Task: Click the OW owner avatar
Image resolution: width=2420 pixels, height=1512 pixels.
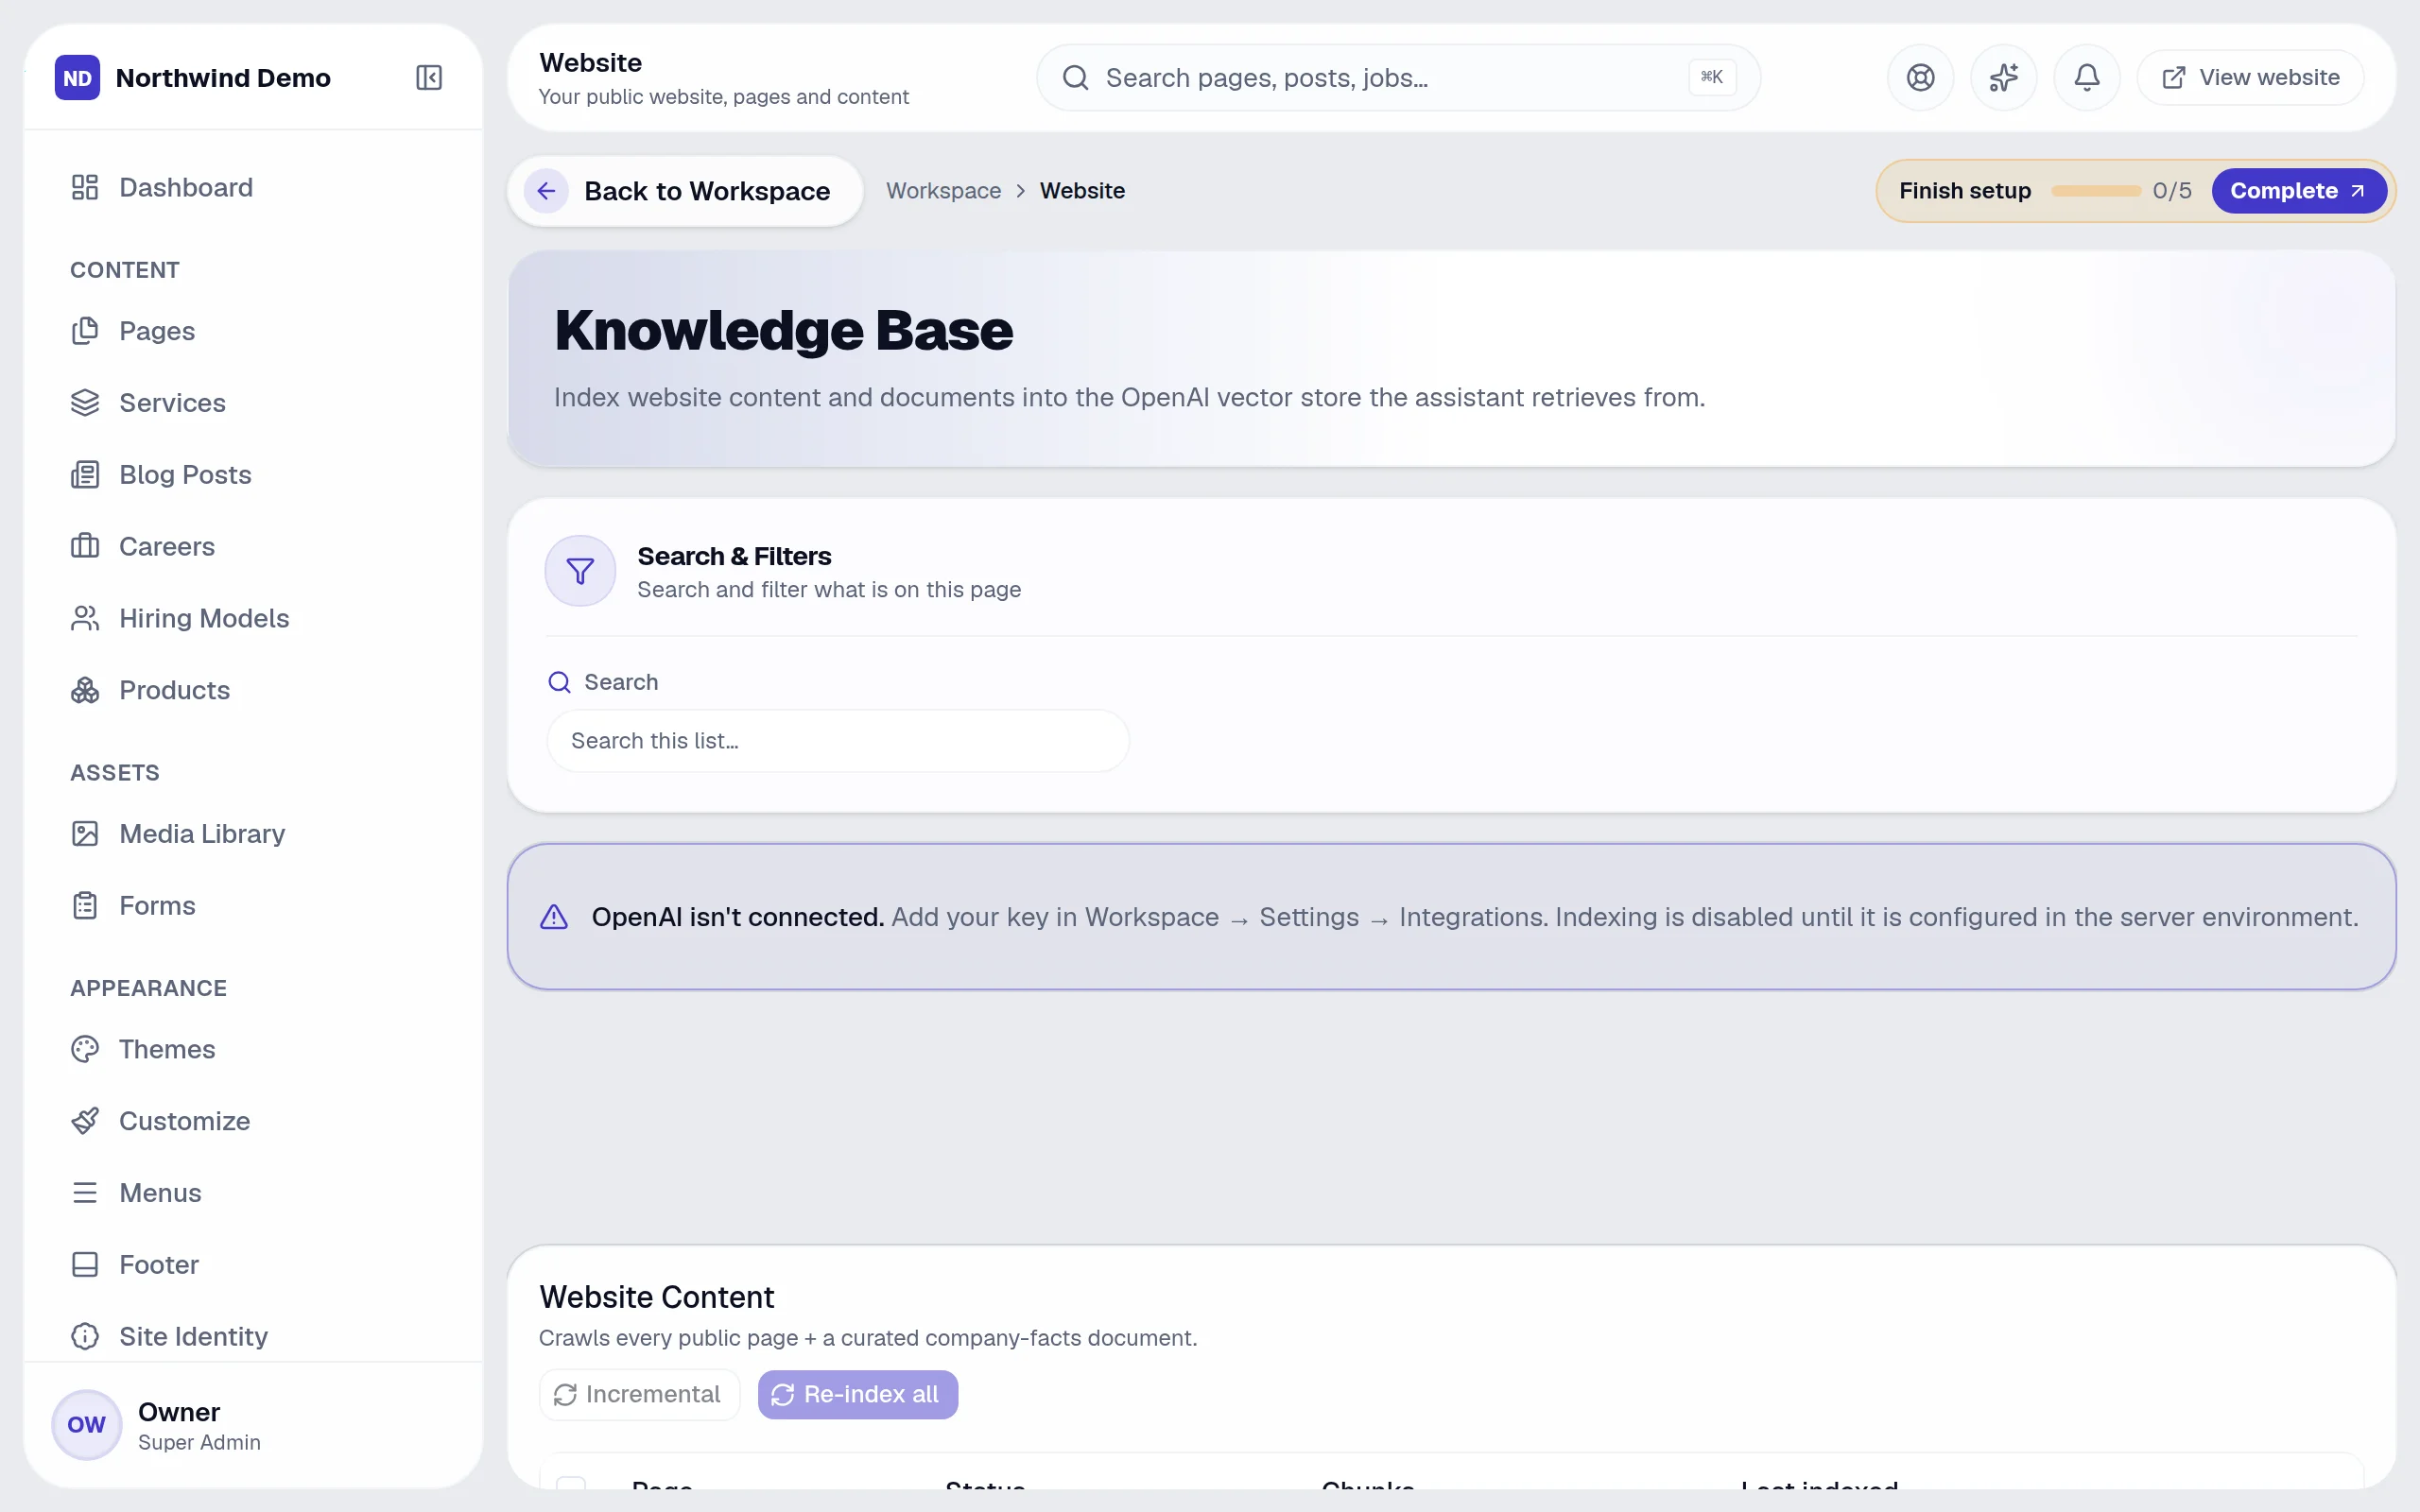Action: click(86, 1425)
